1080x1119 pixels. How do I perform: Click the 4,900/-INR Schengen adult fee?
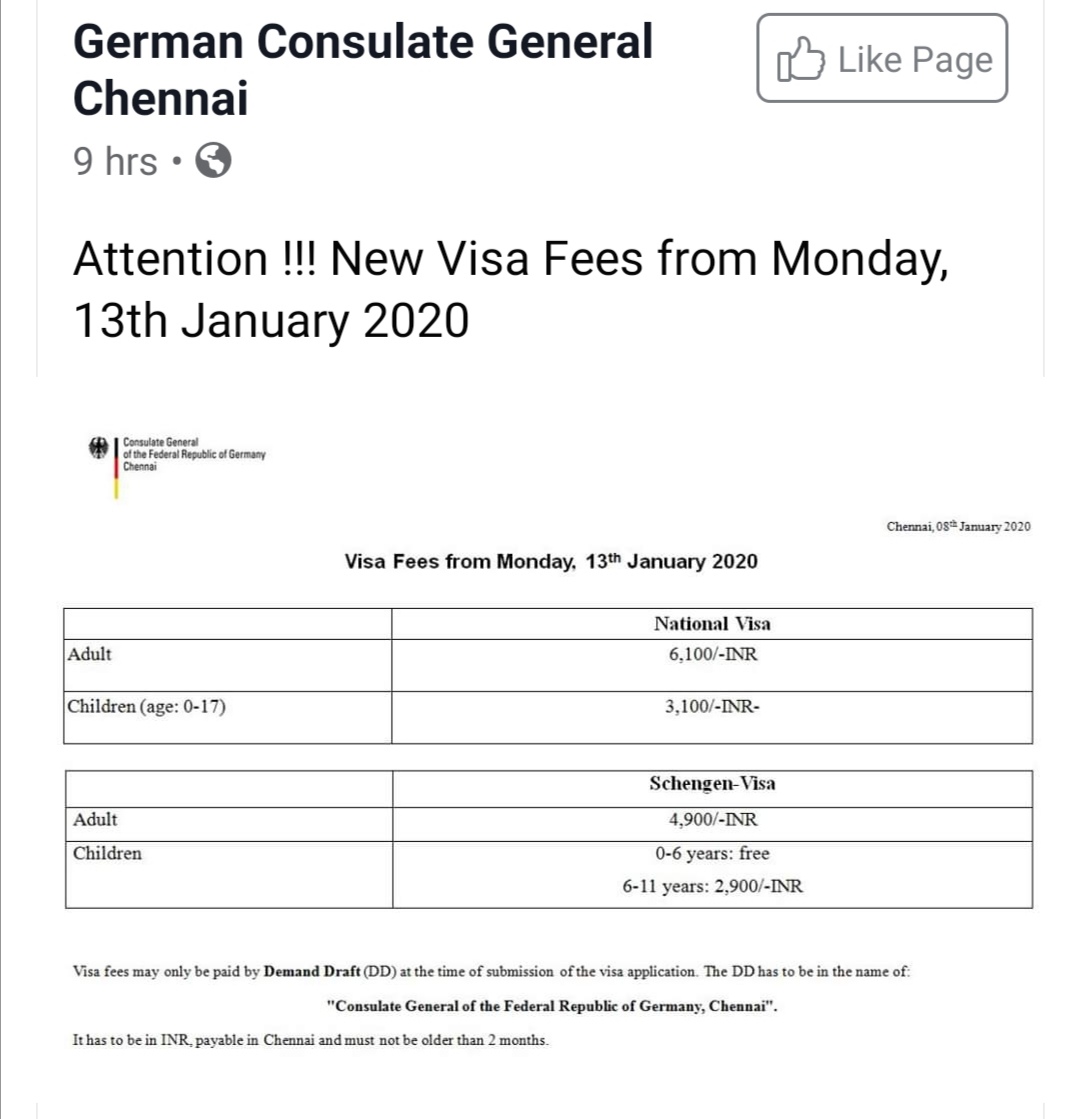[x=712, y=819]
